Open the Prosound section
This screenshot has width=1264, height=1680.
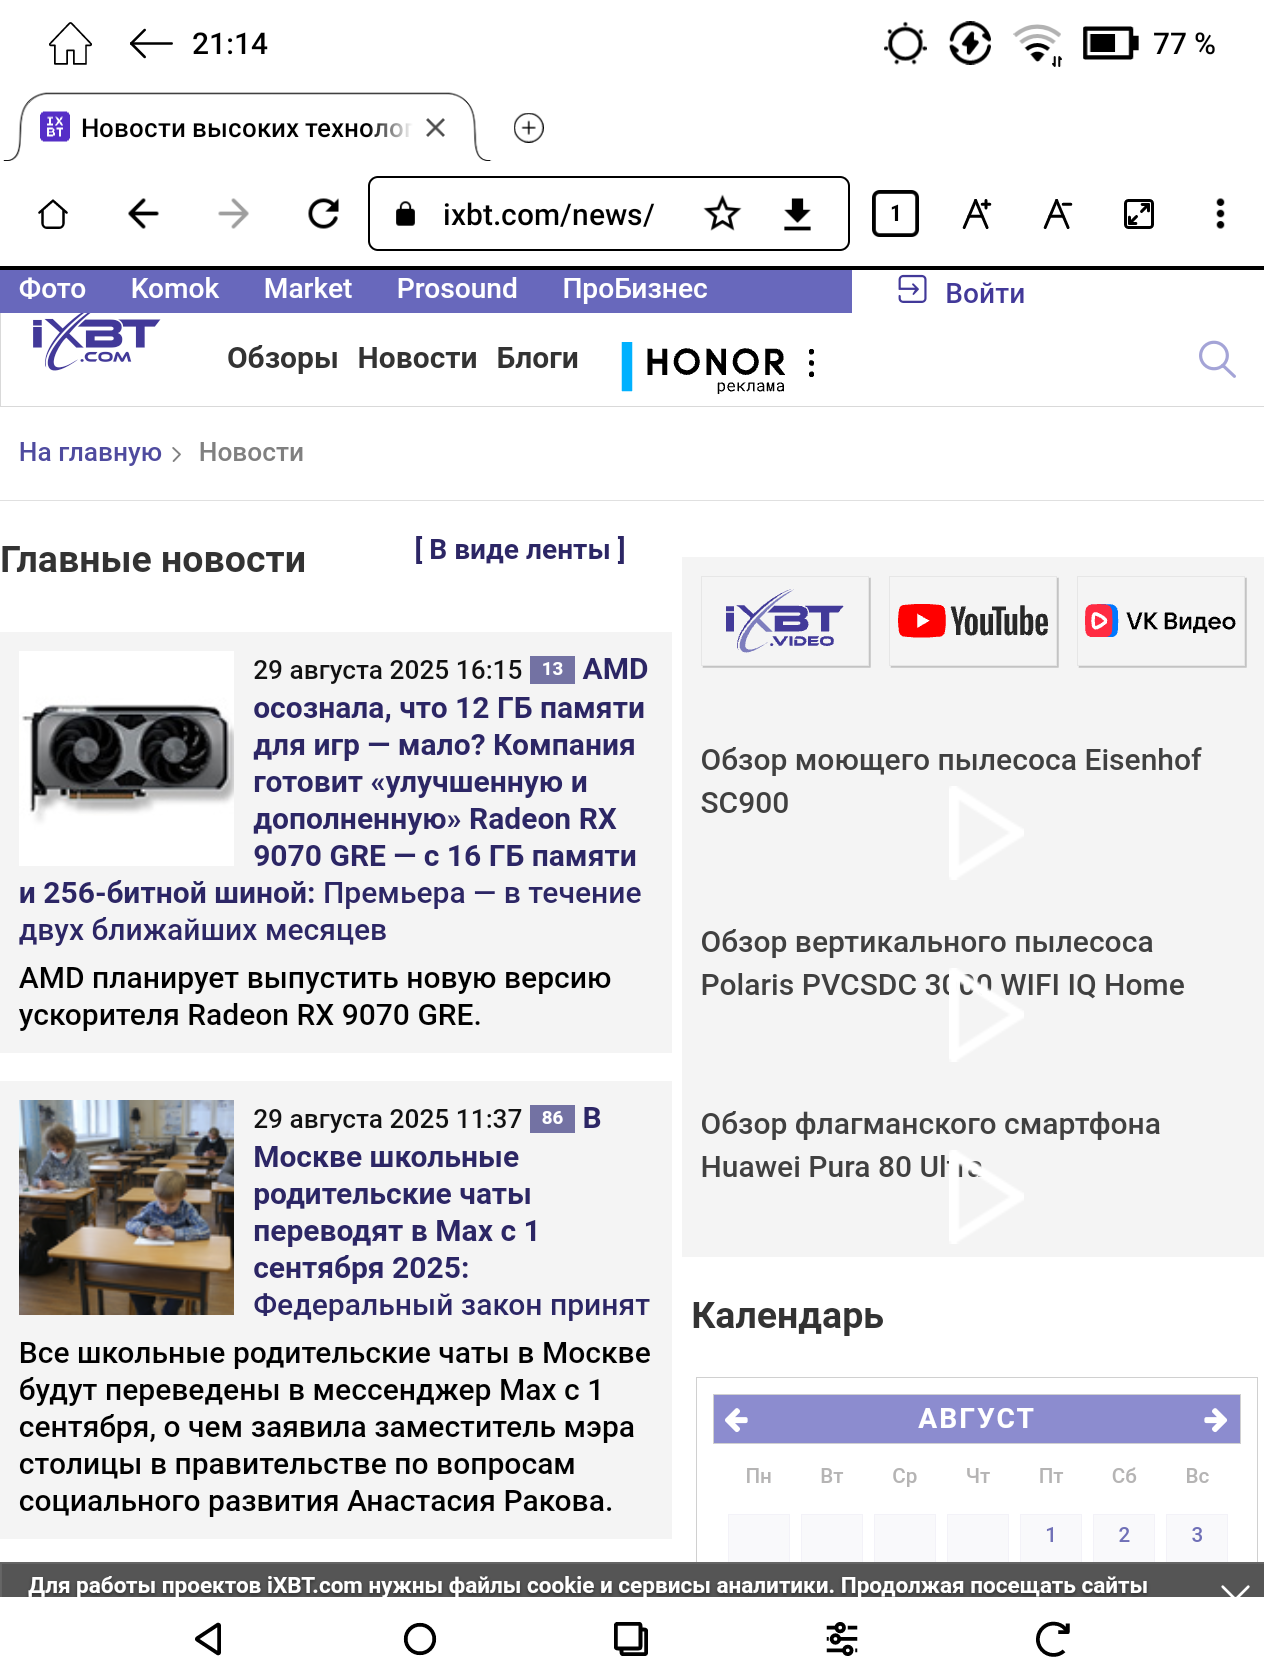point(457,289)
